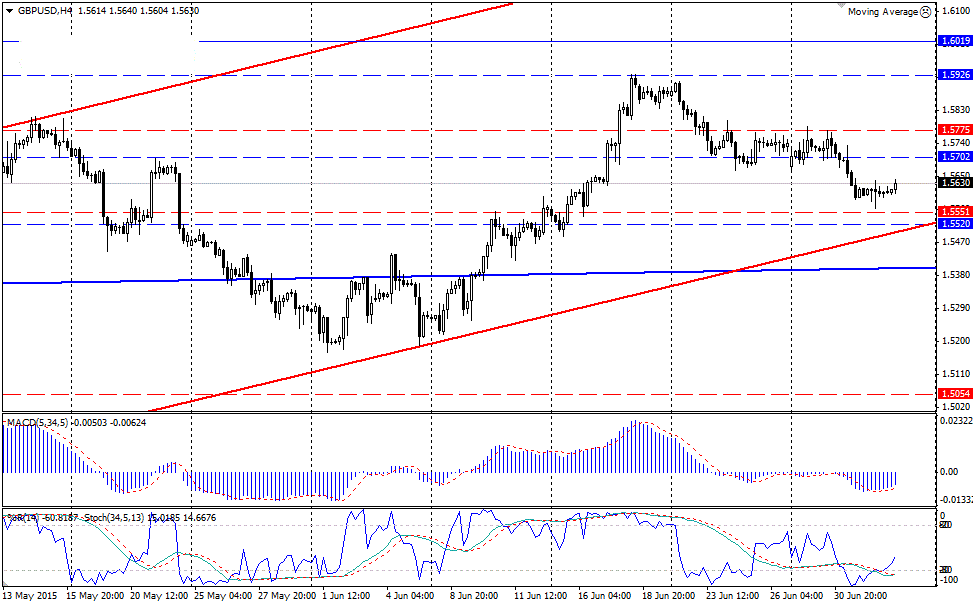Click the current price tag 1.5630
The height and width of the screenshot is (602, 973).
point(956,183)
